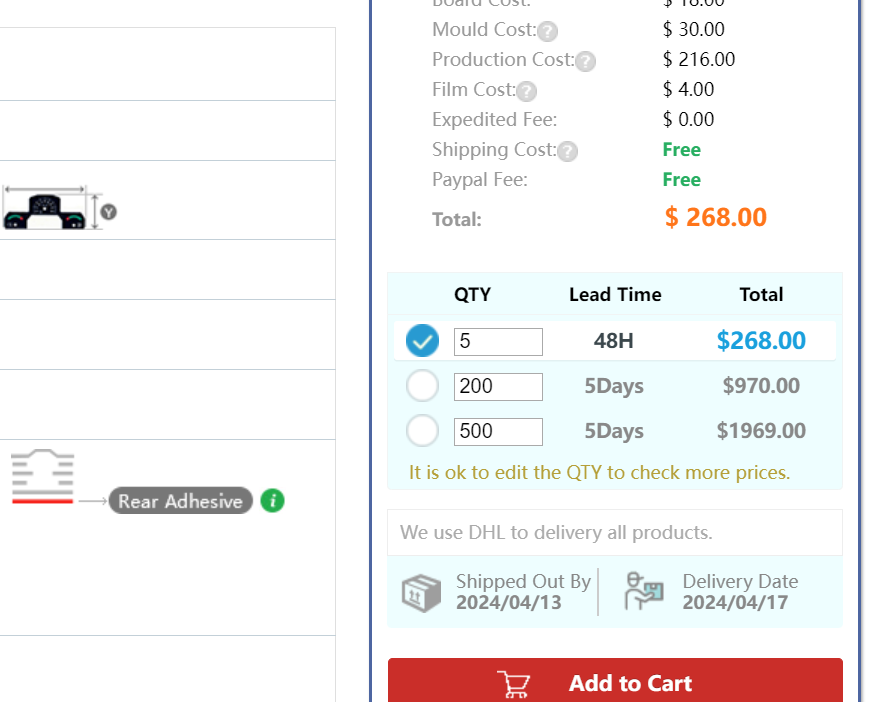Click the $1969.00 total price row
888x702 pixels.
coord(615,431)
